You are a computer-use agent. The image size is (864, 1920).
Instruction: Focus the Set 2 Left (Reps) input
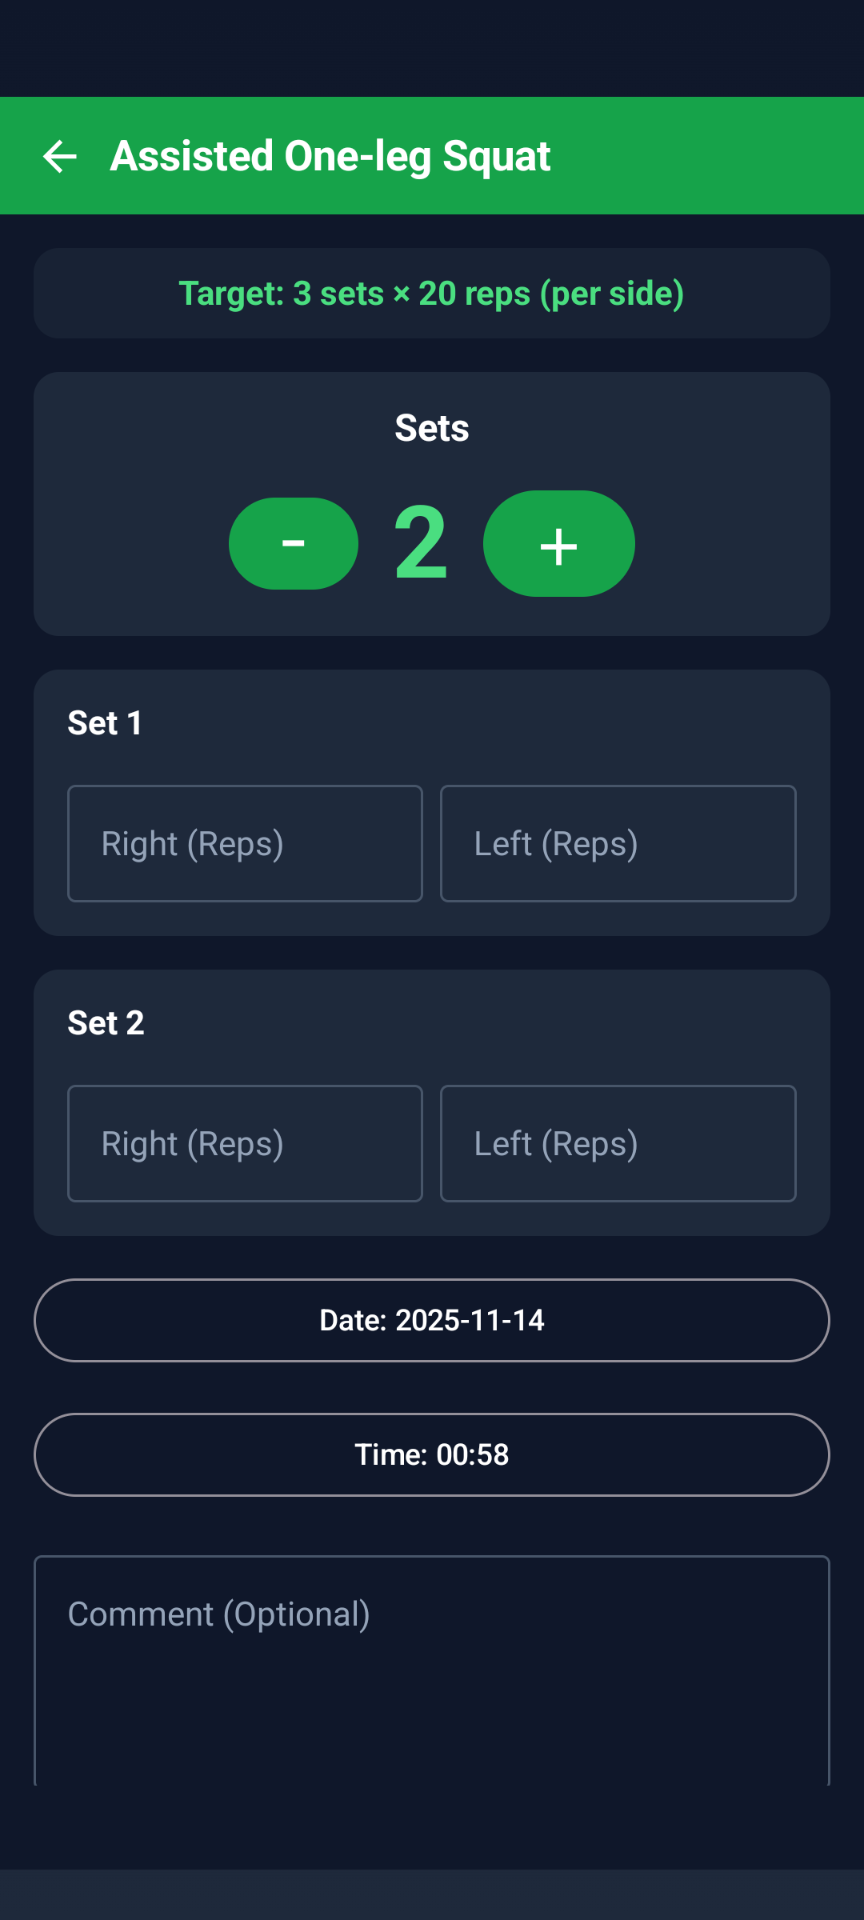pyautogui.click(x=618, y=1143)
